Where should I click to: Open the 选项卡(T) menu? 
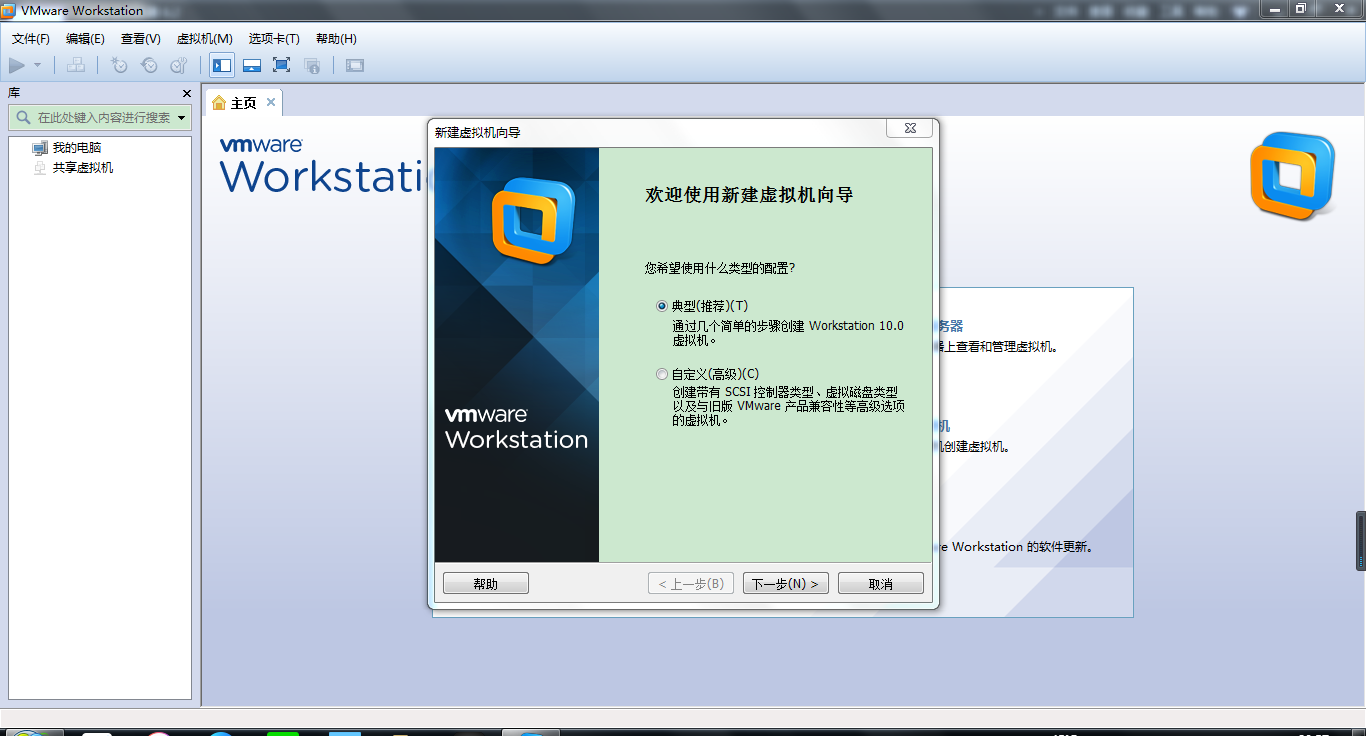274,39
